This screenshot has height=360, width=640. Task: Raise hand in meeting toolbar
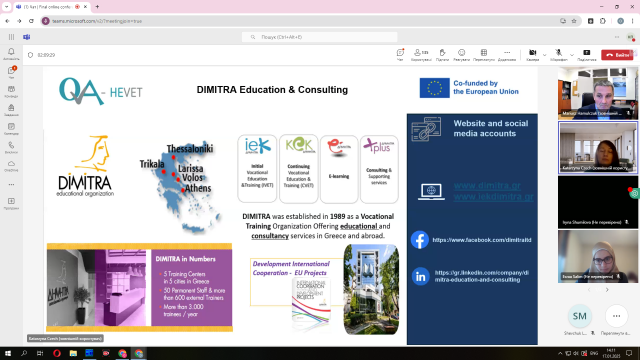(442, 55)
